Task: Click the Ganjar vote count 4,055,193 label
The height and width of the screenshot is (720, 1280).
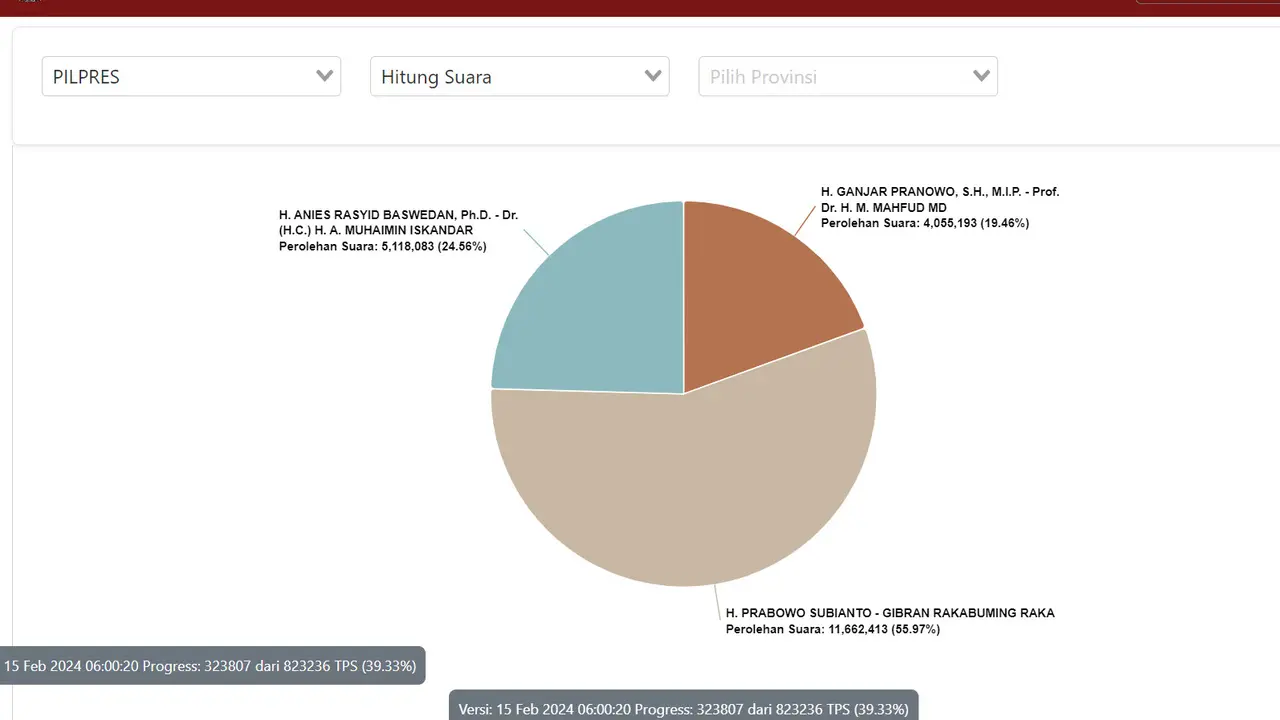Action: point(925,223)
